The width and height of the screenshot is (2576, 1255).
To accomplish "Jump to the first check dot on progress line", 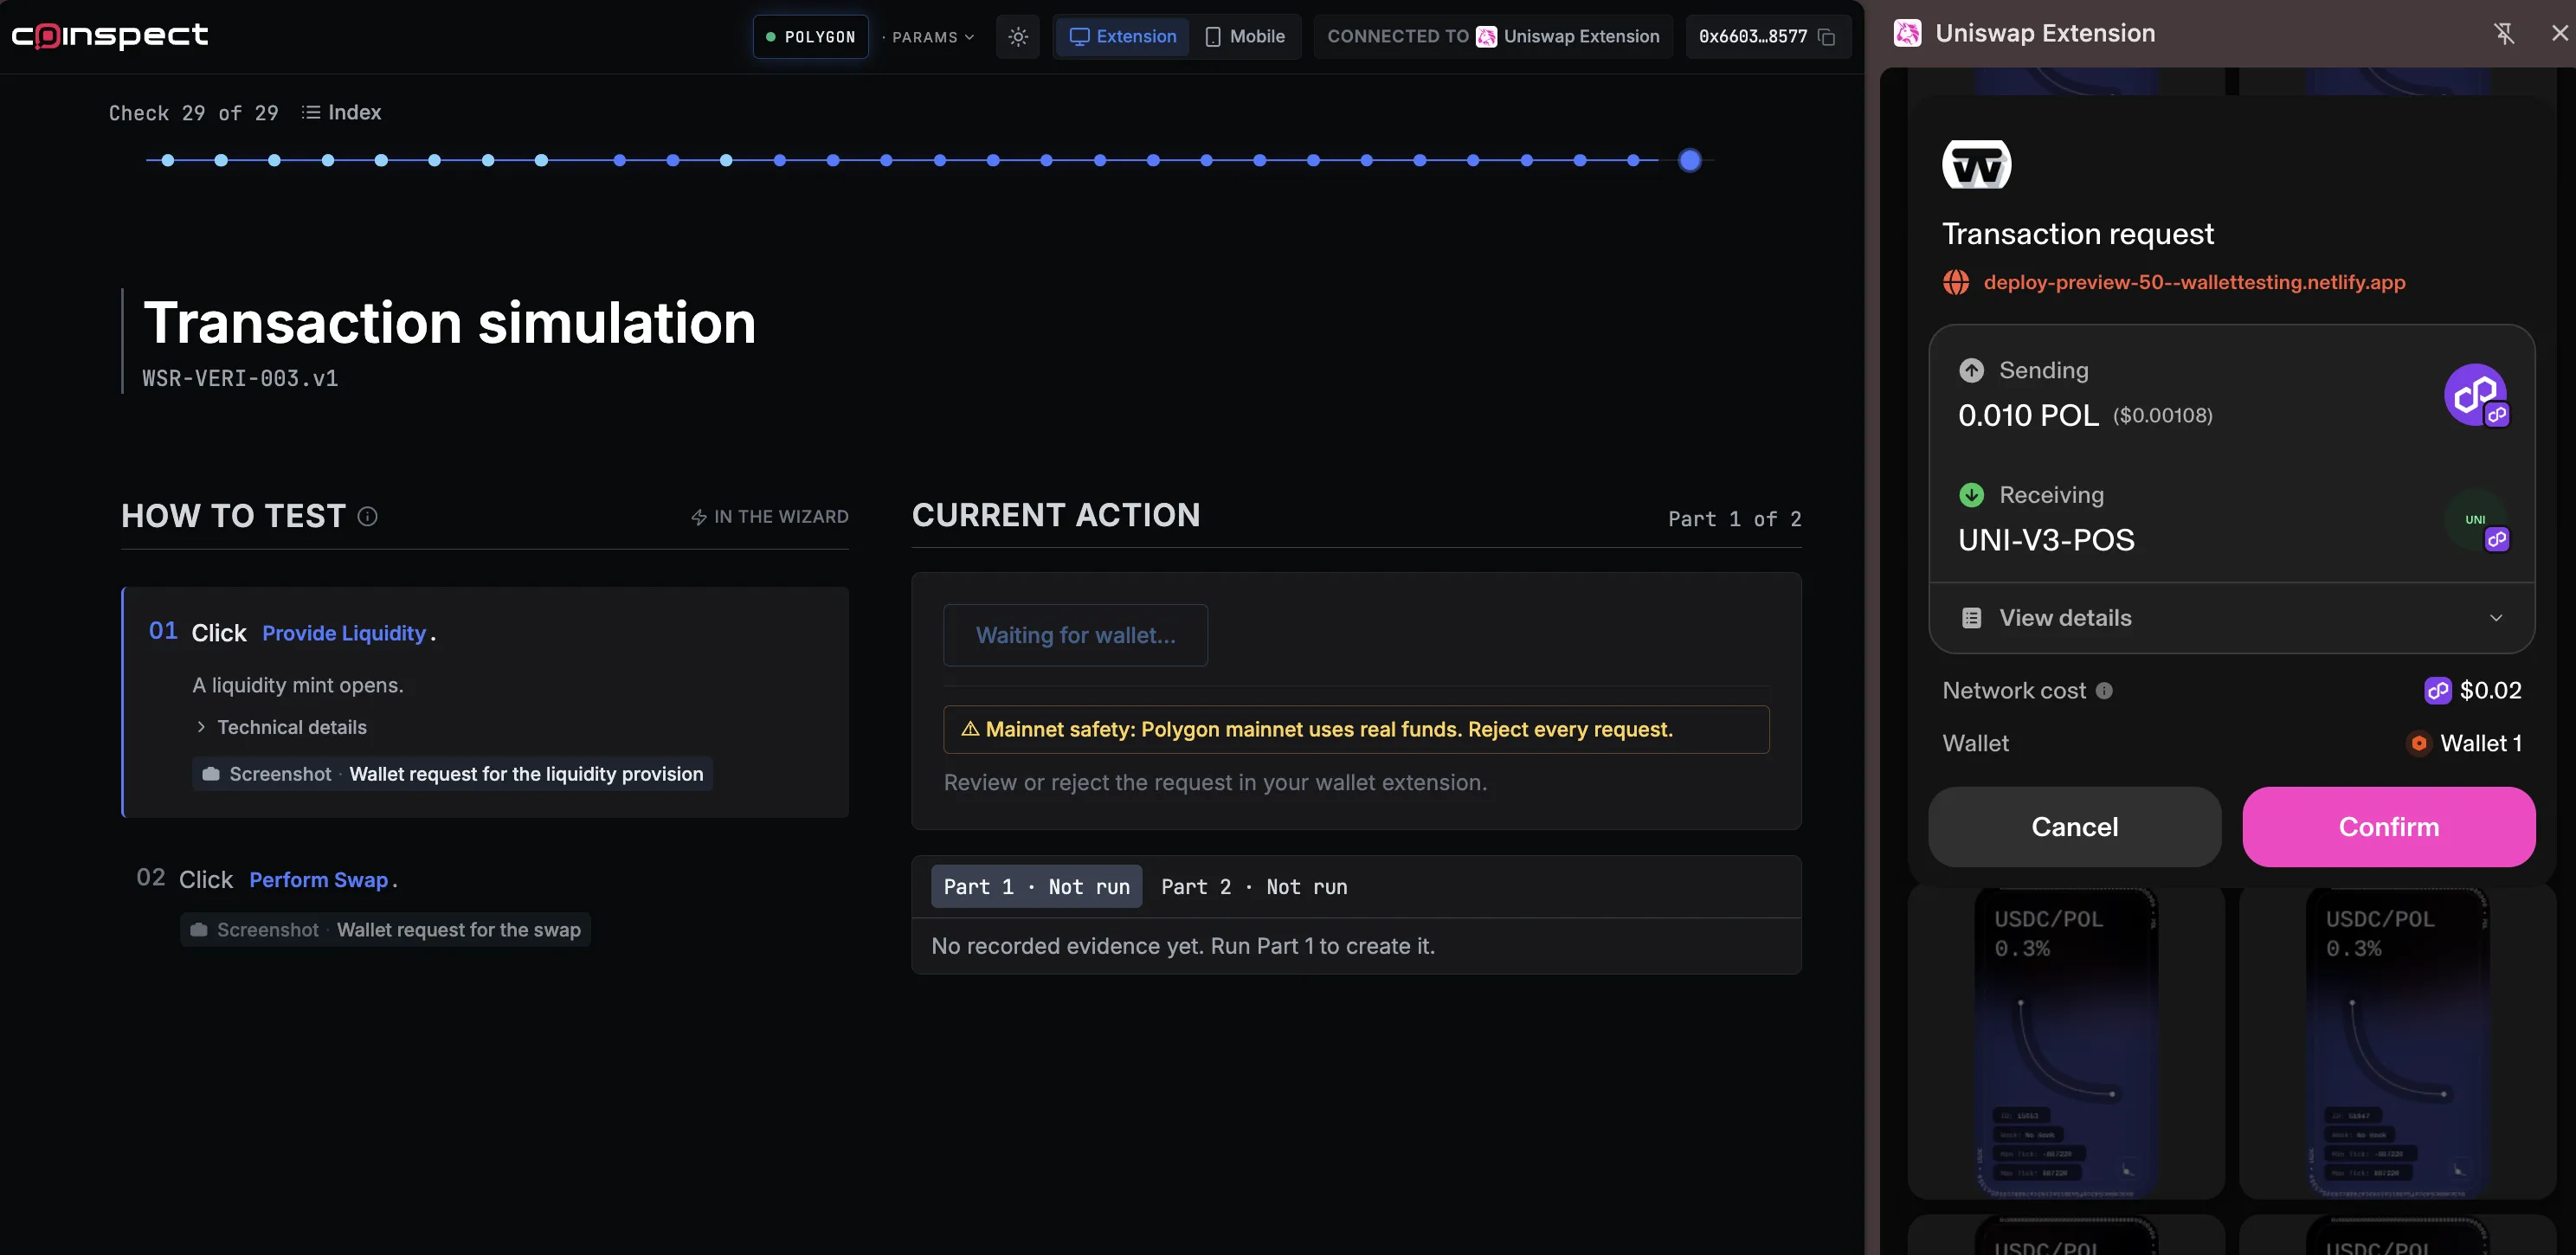I will click(x=167, y=160).
